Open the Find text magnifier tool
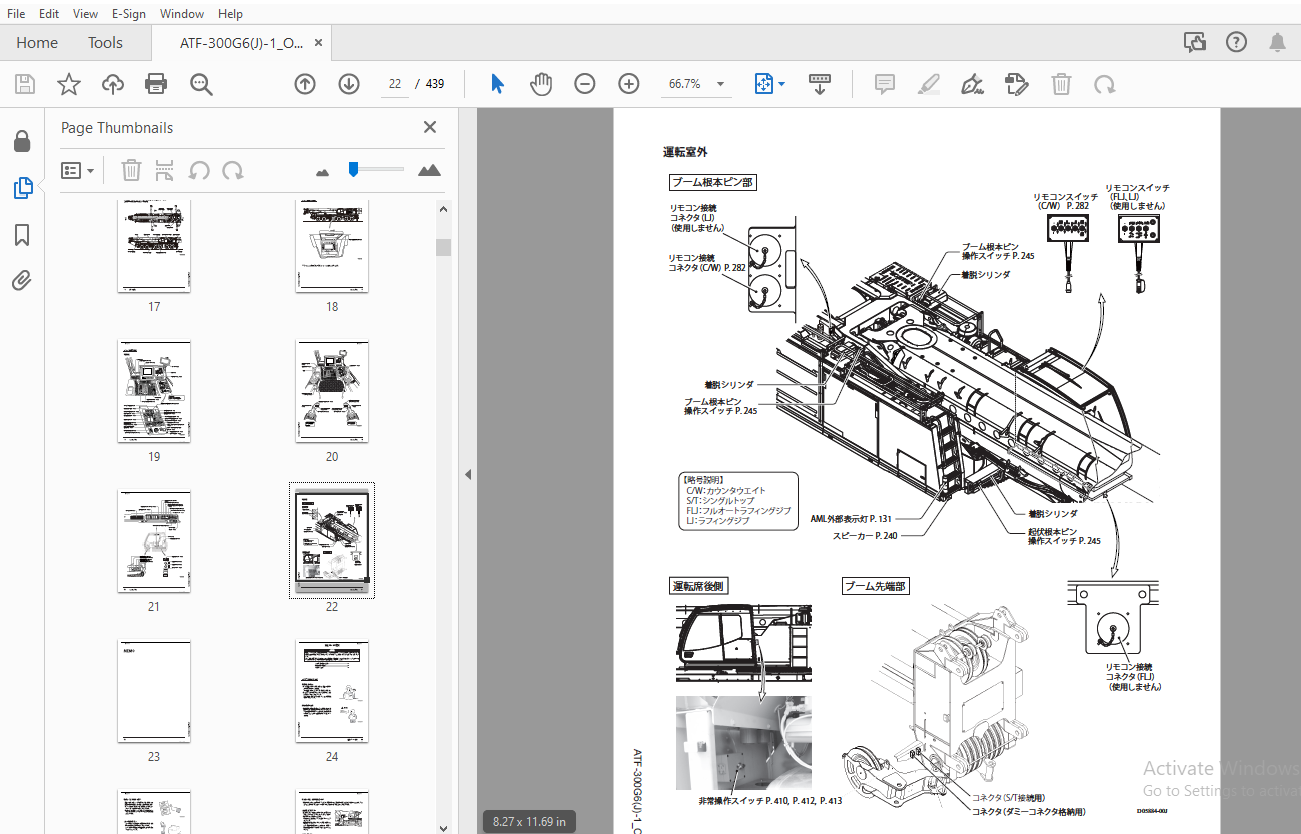1301x834 pixels. (202, 84)
